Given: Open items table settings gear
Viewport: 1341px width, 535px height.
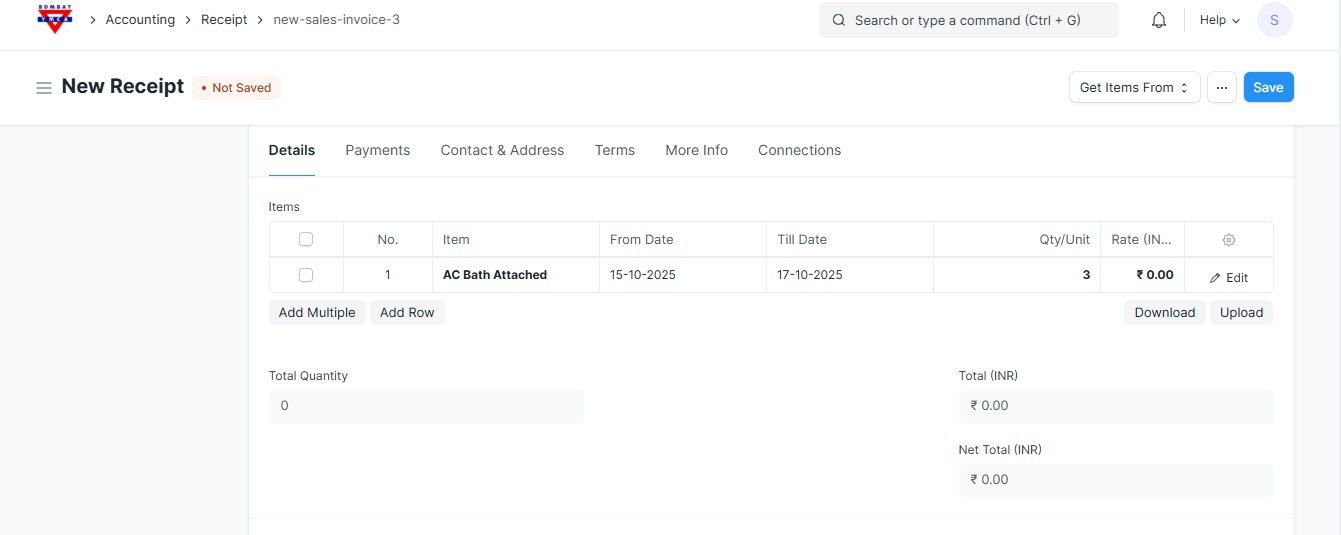Looking at the screenshot, I should coord(1229,240).
